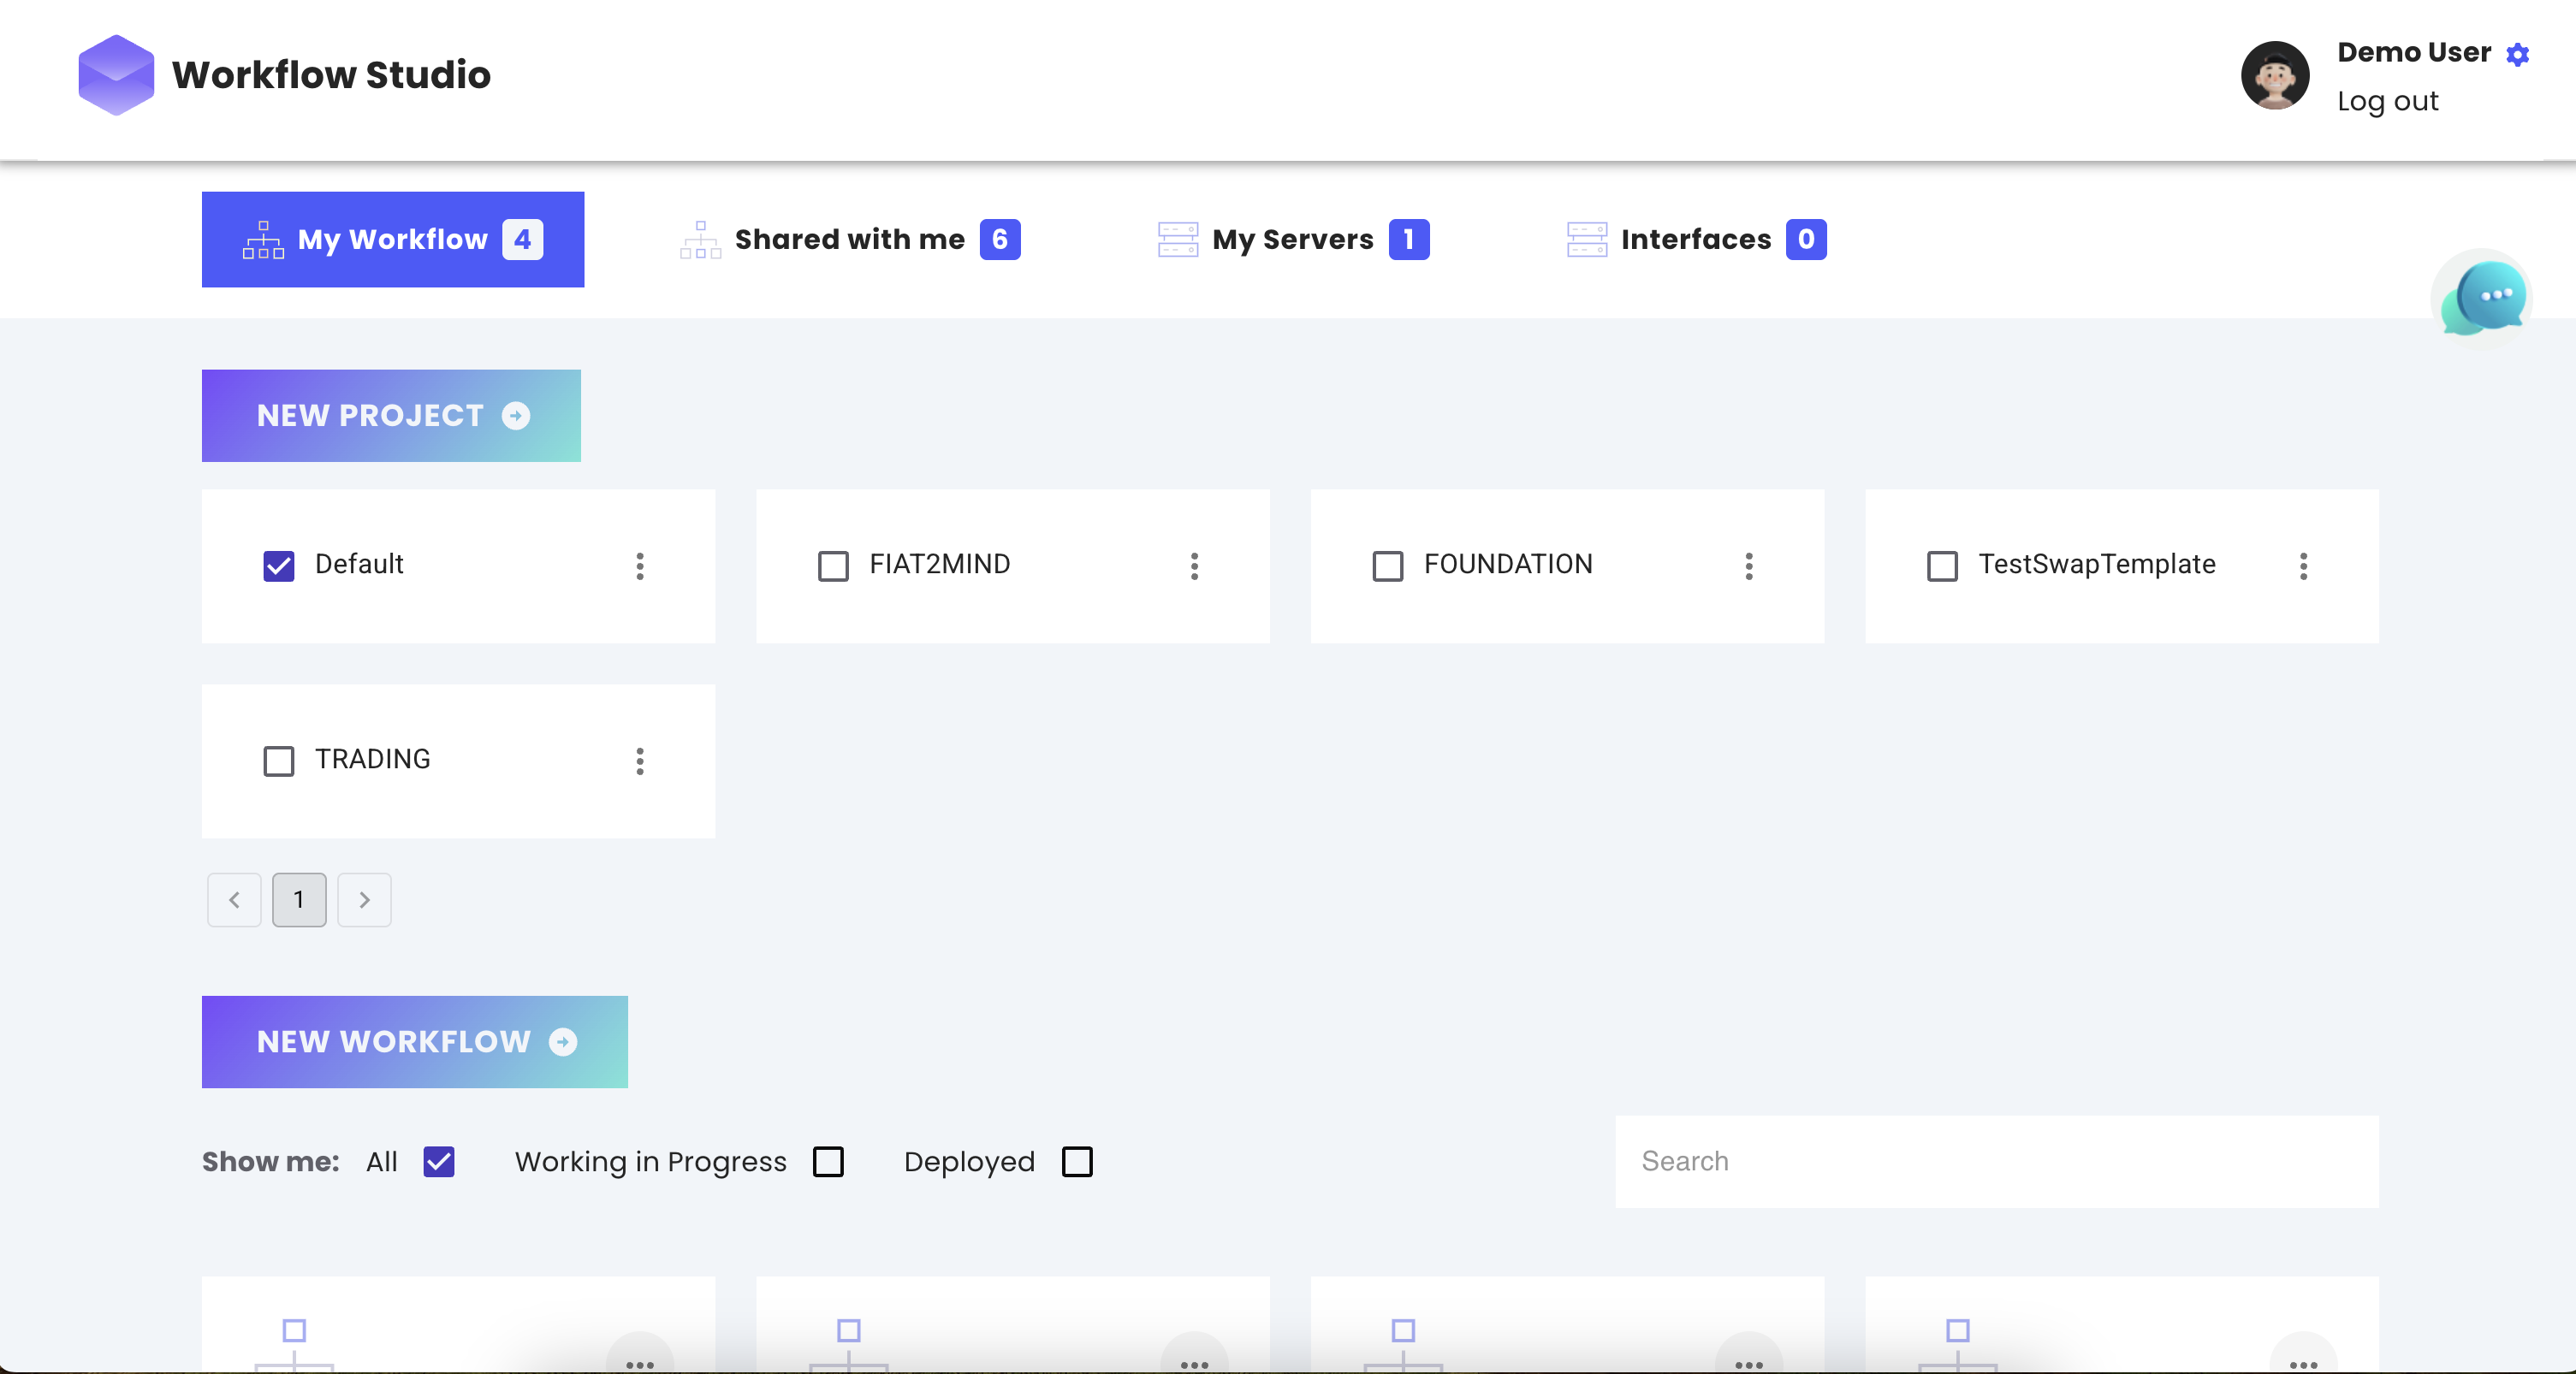2576x1374 pixels.
Task: Enable Working in Progress filter
Action: pos(828,1162)
